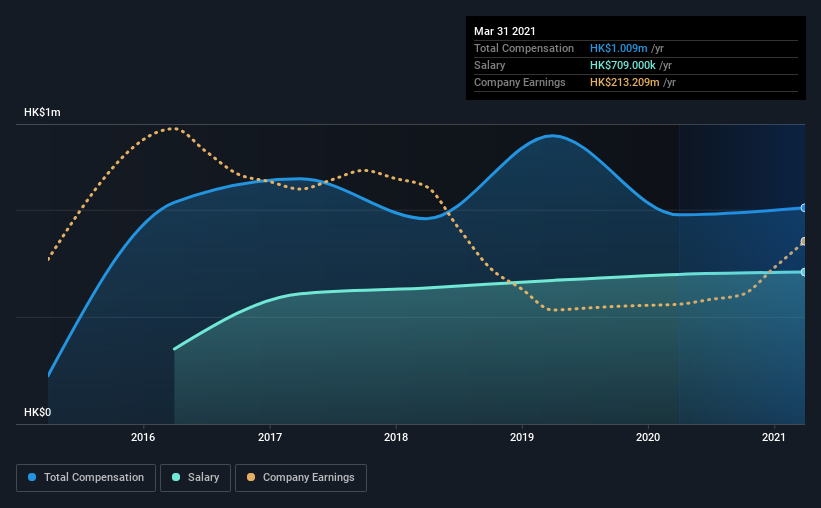Click the Mar 31 2021 tooltip date
Image resolution: width=821 pixels, height=508 pixels.
505,31
